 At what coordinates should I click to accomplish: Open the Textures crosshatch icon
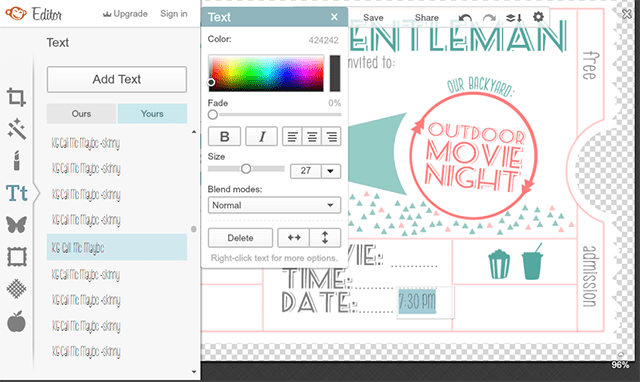click(x=16, y=289)
